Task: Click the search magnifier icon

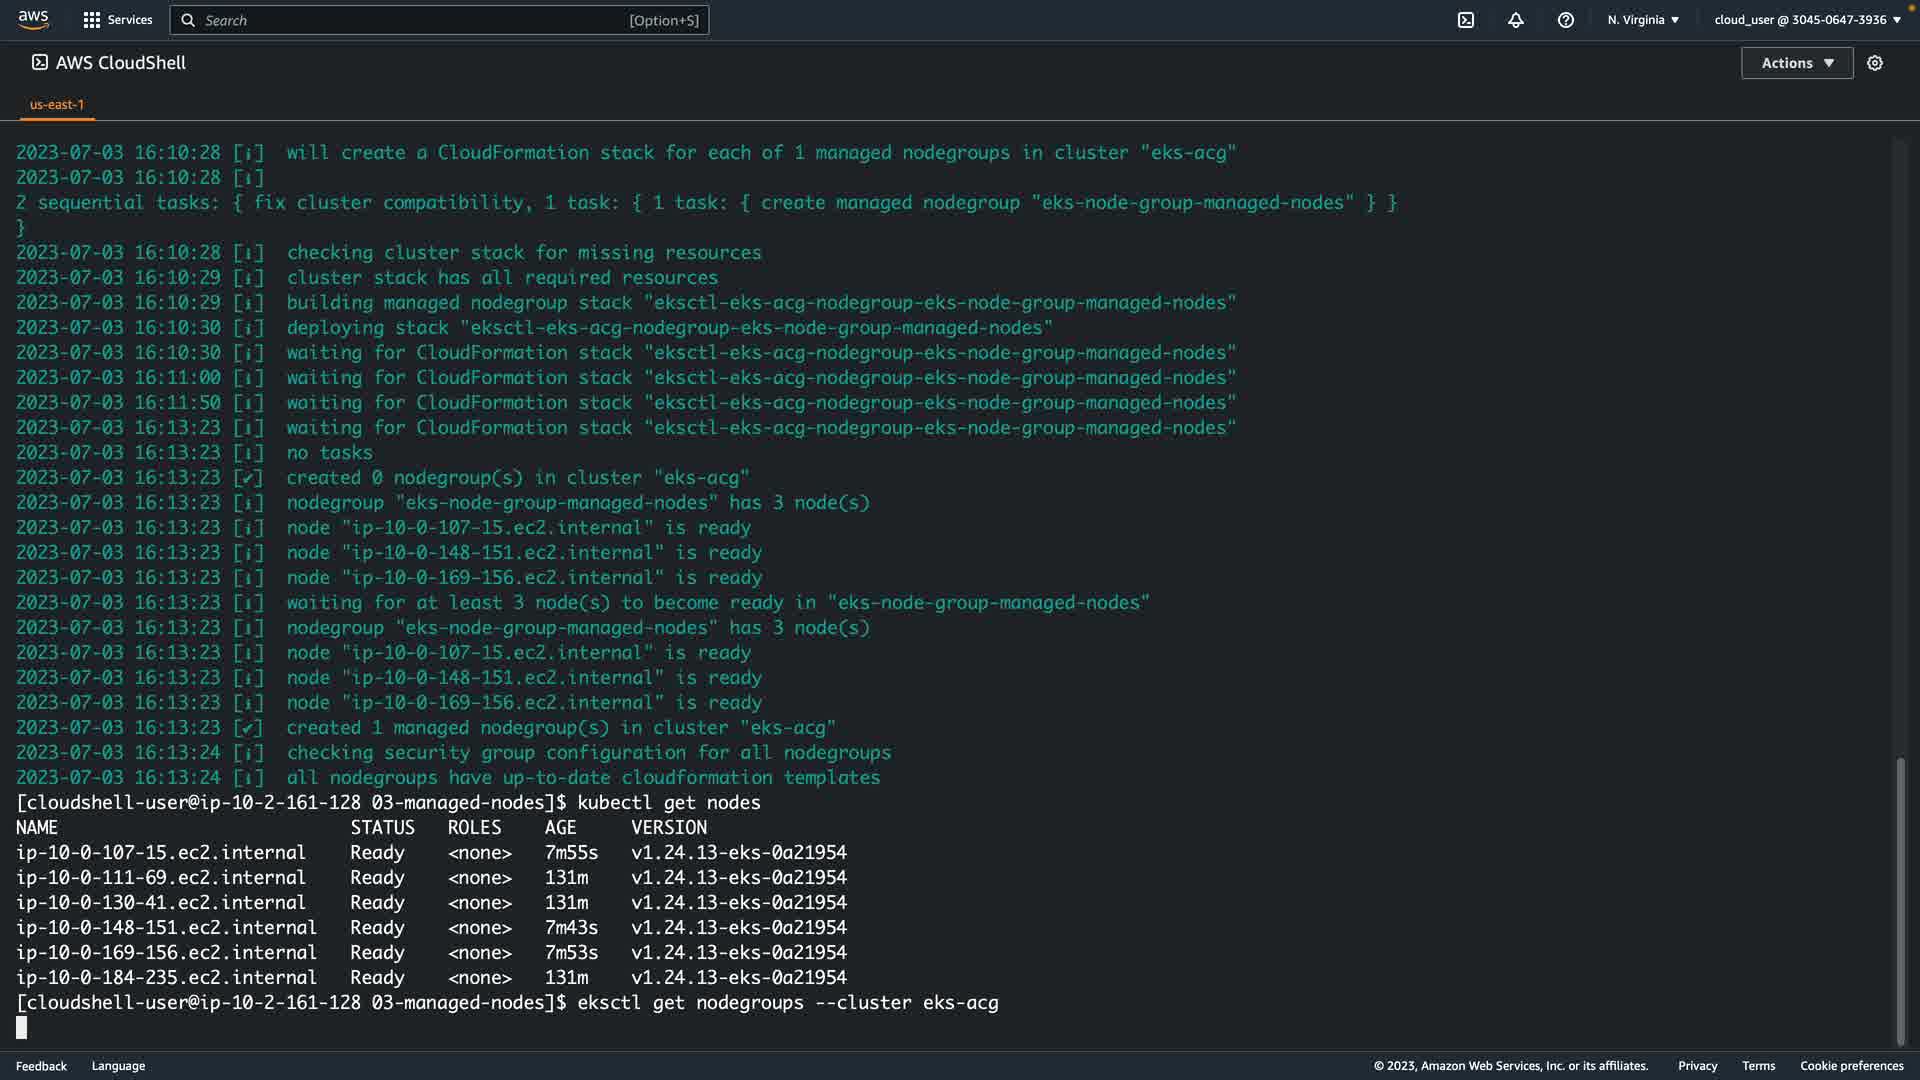Action: 188,20
